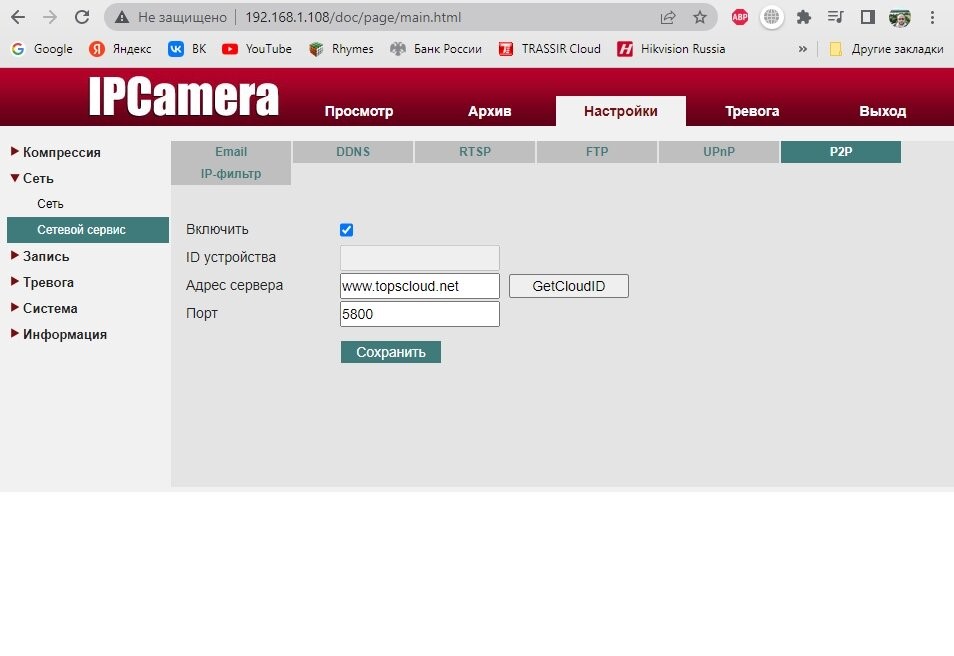Click the browser forward arrow
954x656 pixels.
50,17
